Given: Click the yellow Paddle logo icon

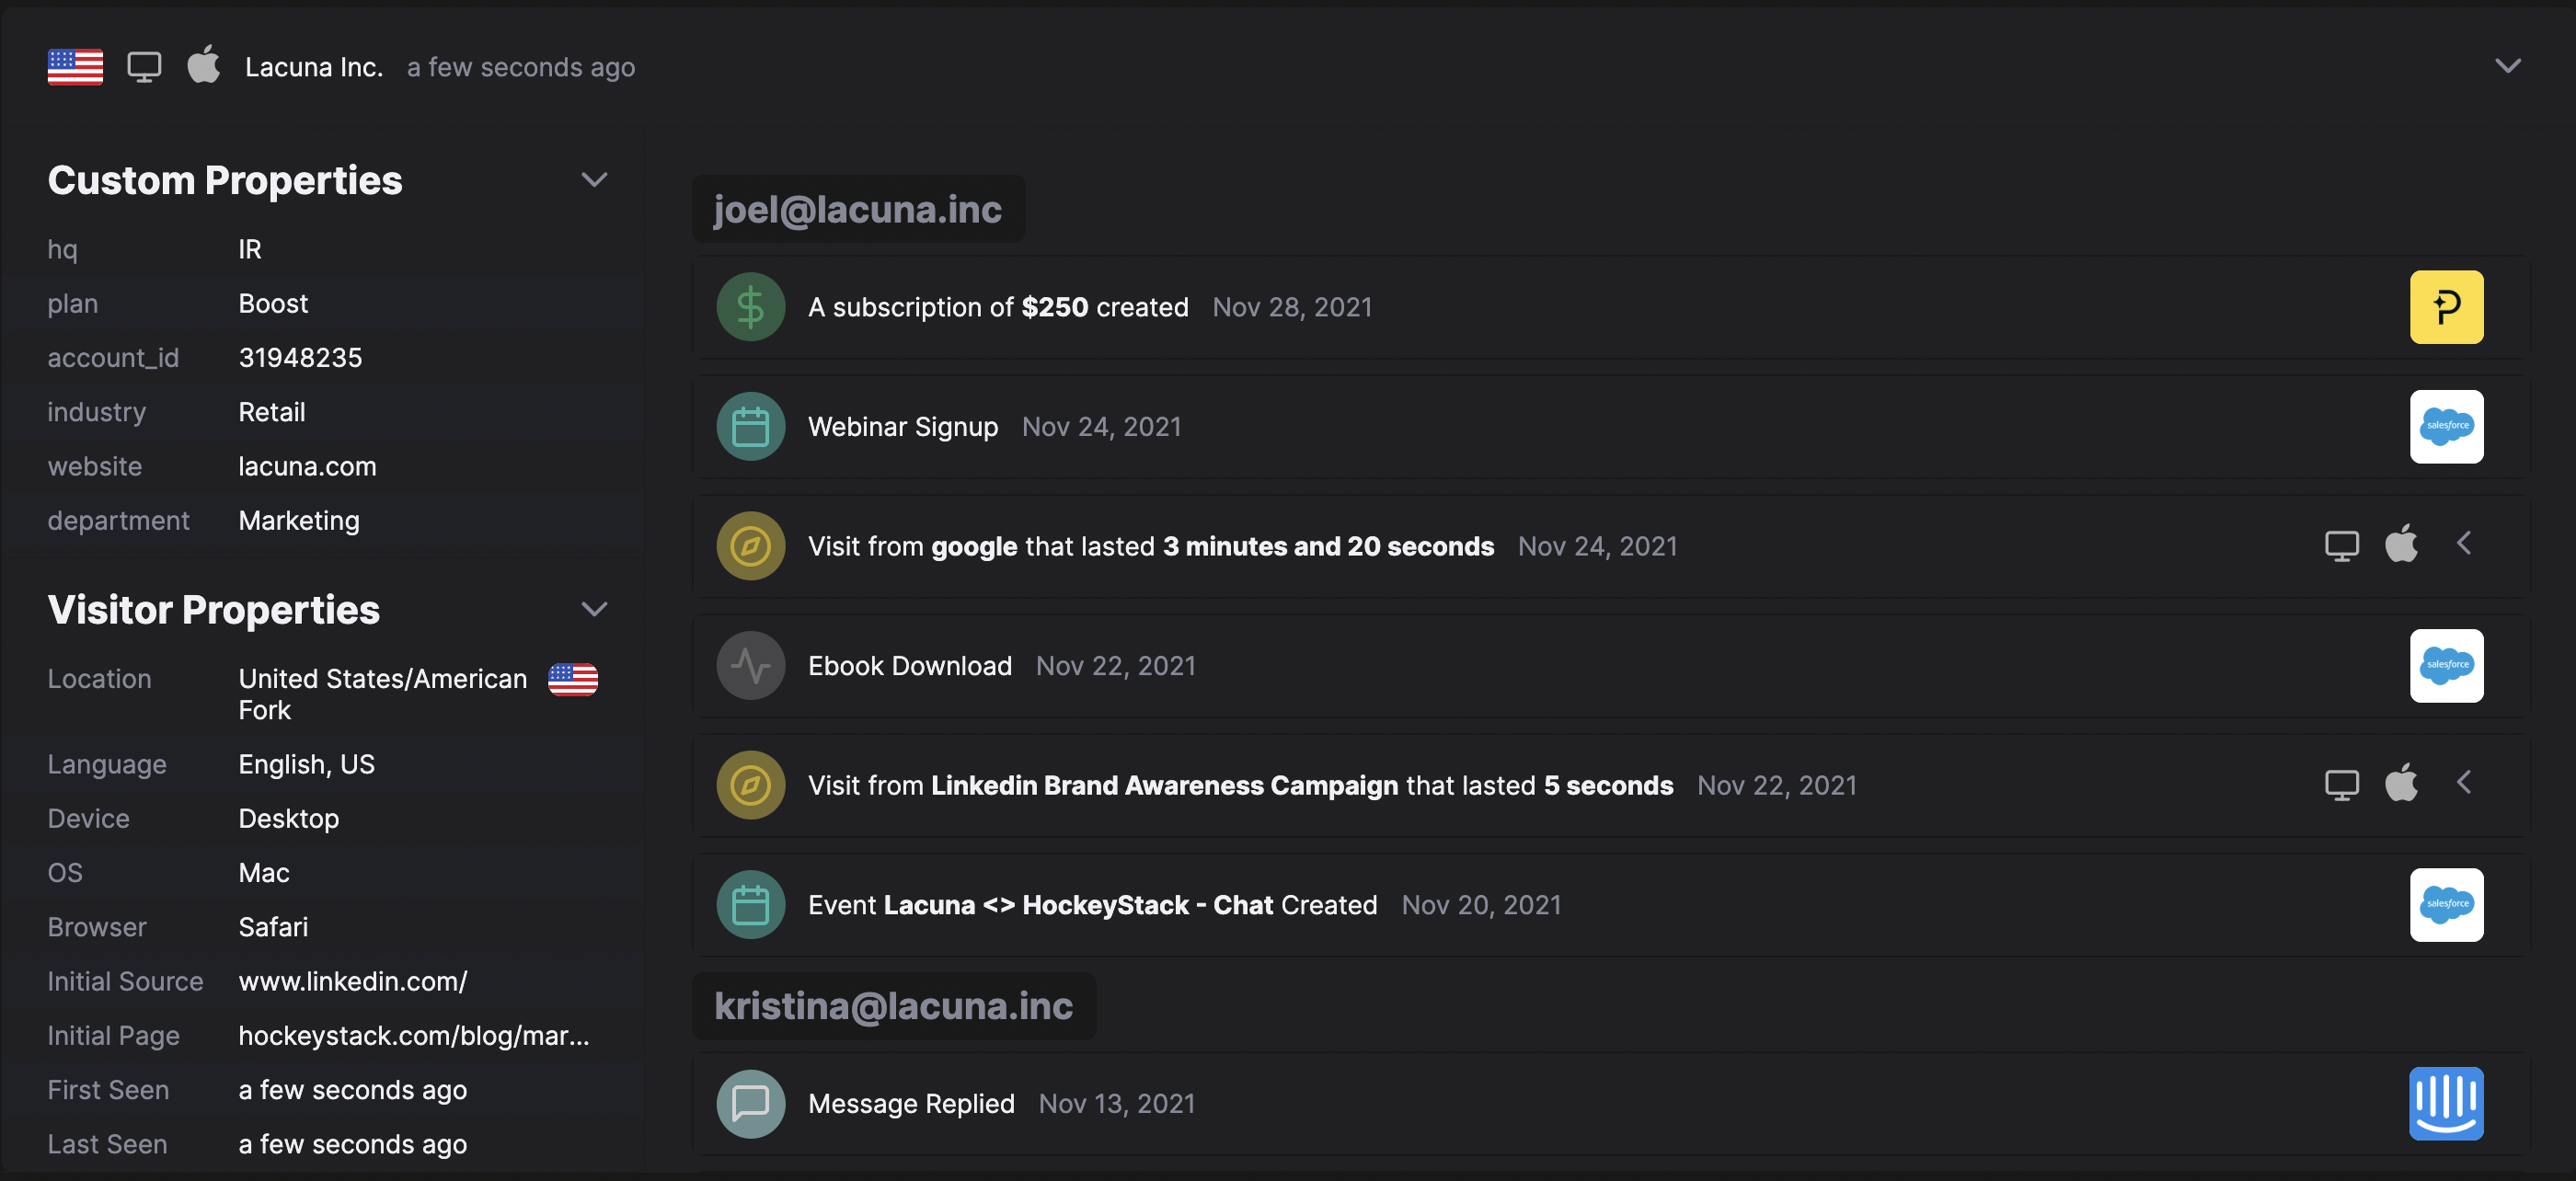Looking at the screenshot, I should (x=2445, y=307).
